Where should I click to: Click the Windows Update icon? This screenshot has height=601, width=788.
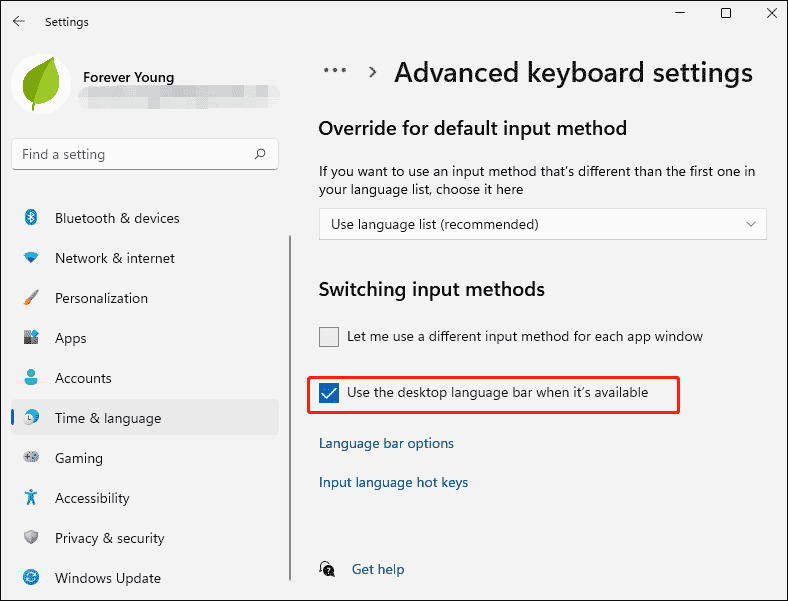tap(31, 578)
